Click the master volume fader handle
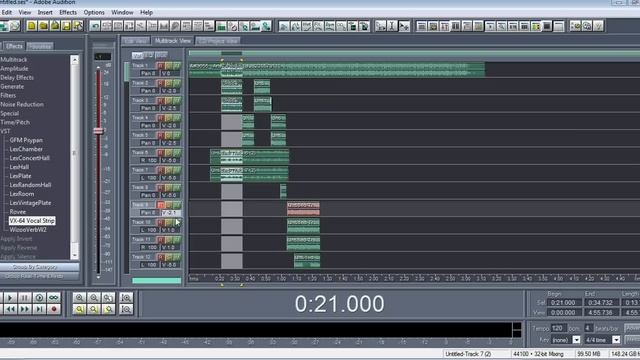Screen dimensions: 640x360 pos(98,131)
